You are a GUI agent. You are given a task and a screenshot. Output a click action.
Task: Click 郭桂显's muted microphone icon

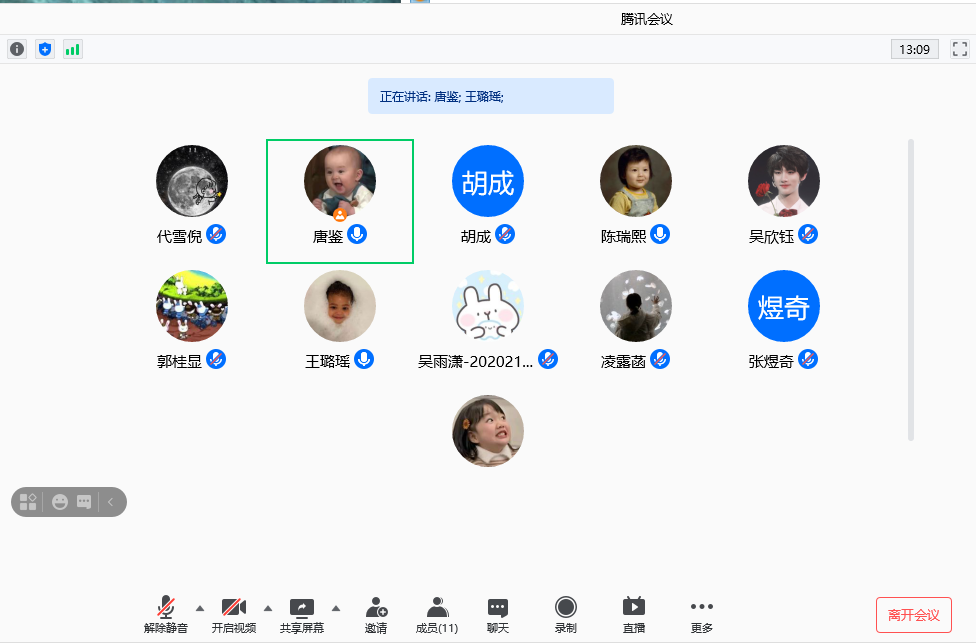click(x=216, y=359)
